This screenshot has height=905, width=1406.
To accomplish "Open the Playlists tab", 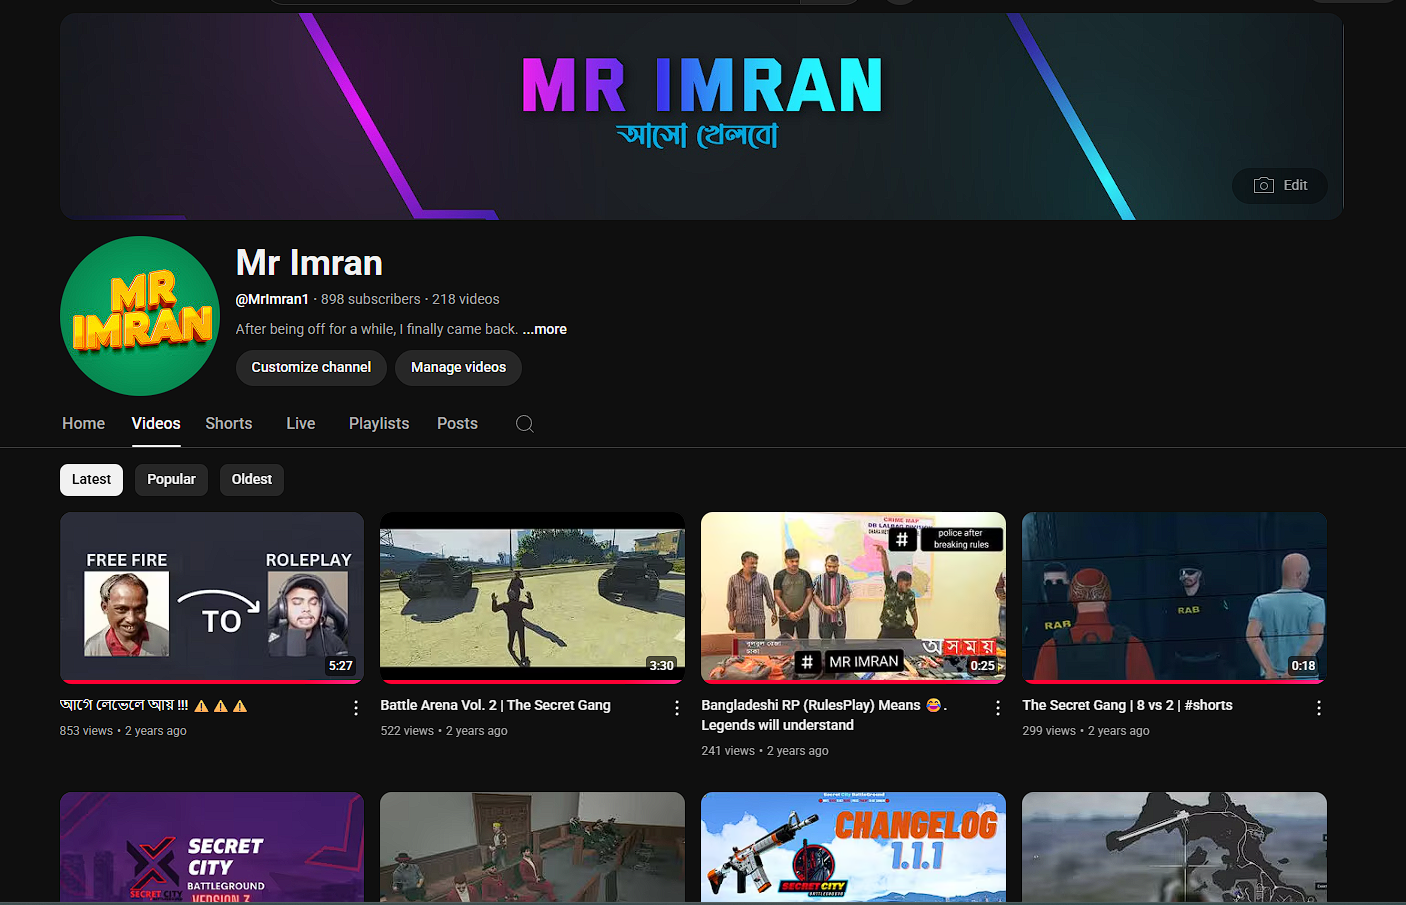I will point(379,424).
